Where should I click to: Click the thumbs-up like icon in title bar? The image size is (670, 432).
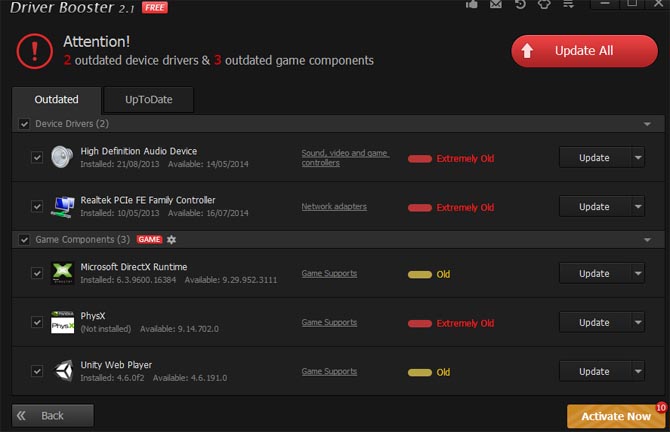coord(472,4)
